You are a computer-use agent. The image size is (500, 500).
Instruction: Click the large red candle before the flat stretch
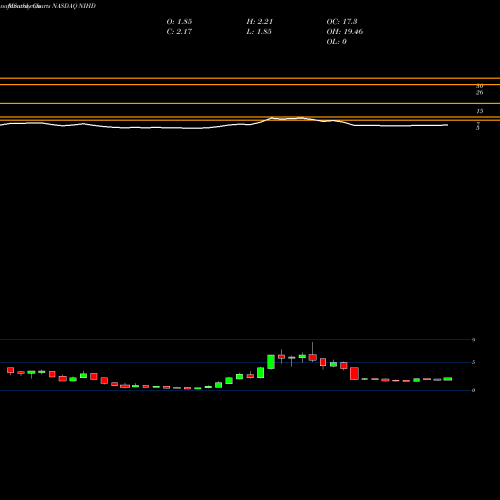(354, 373)
